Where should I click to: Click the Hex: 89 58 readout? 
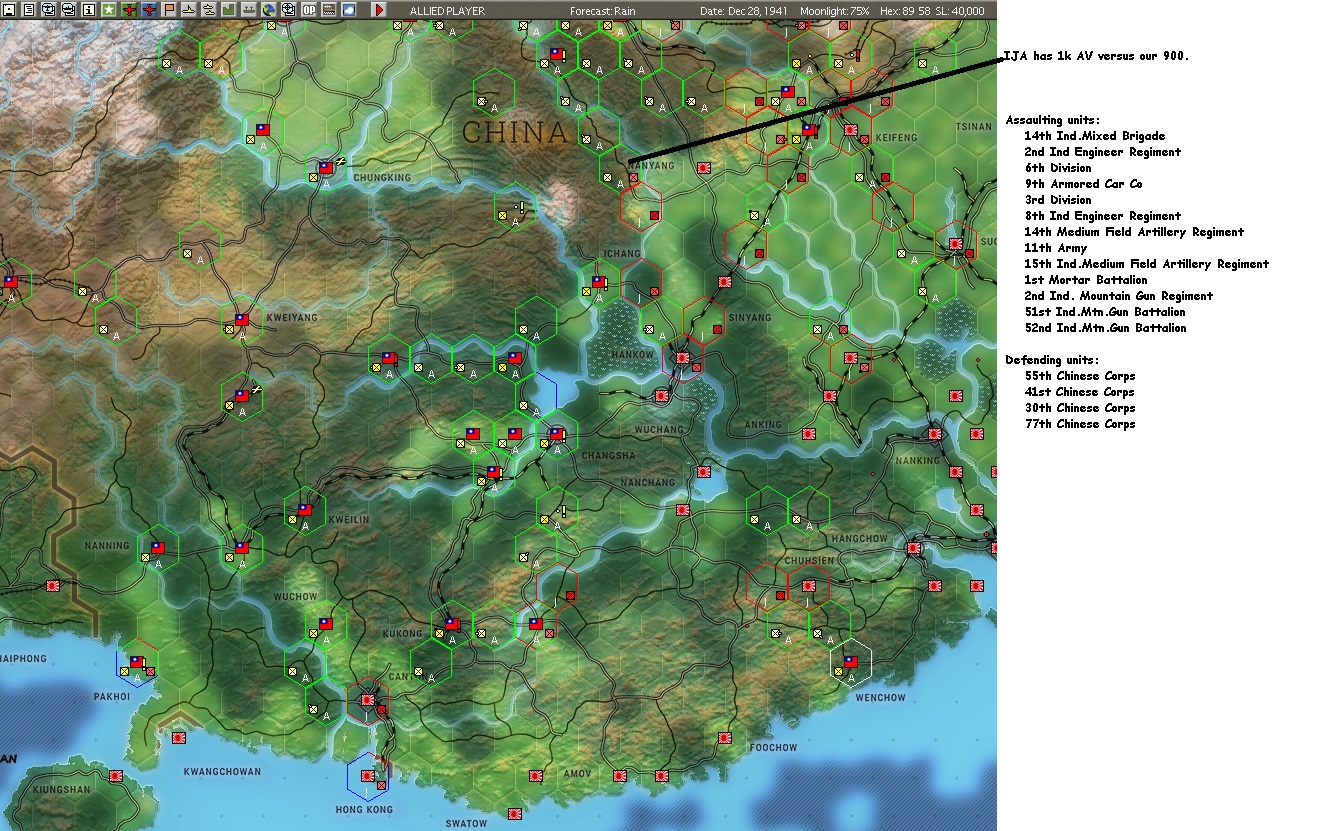pyautogui.click(x=904, y=10)
